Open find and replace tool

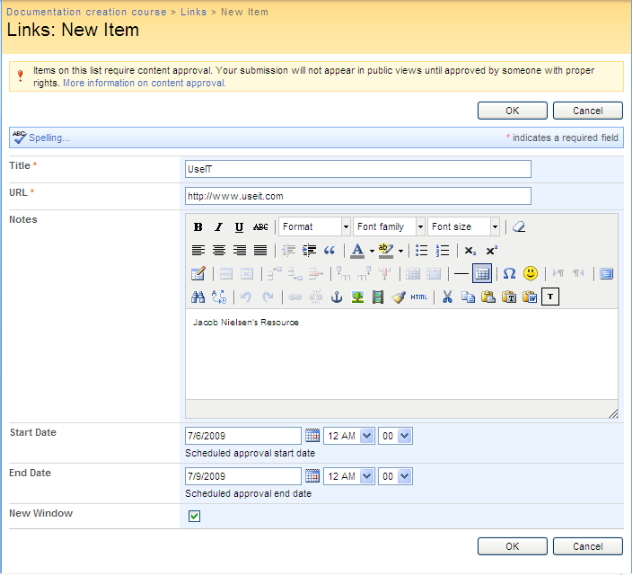click(219, 297)
